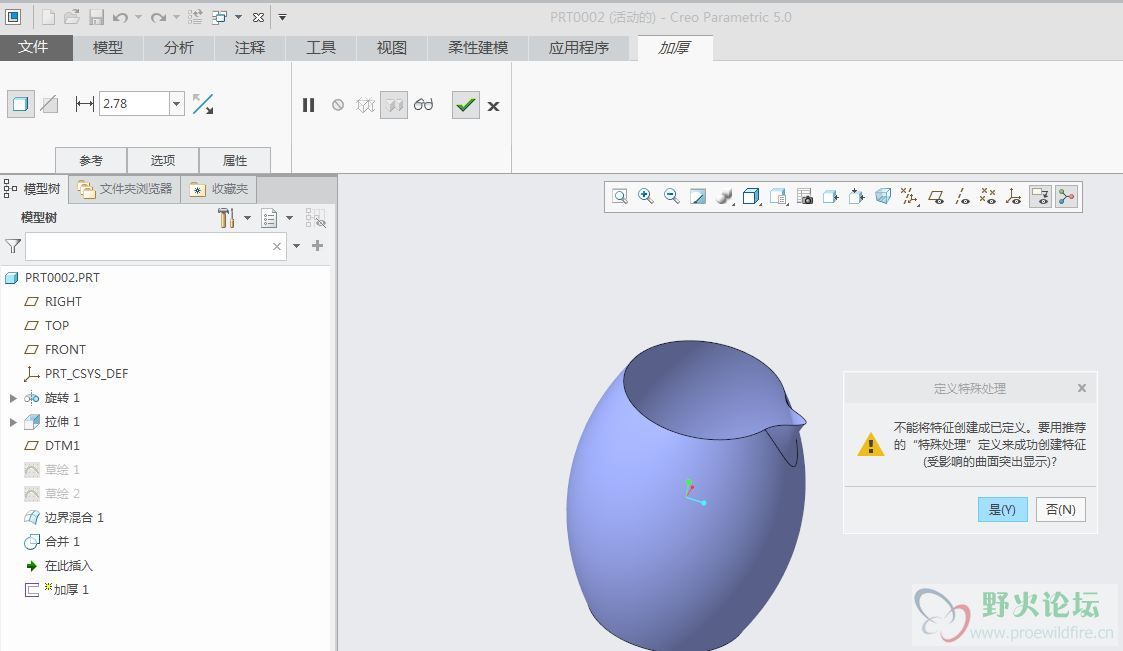
Task: Click the undo arrow icon
Action: (120, 17)
